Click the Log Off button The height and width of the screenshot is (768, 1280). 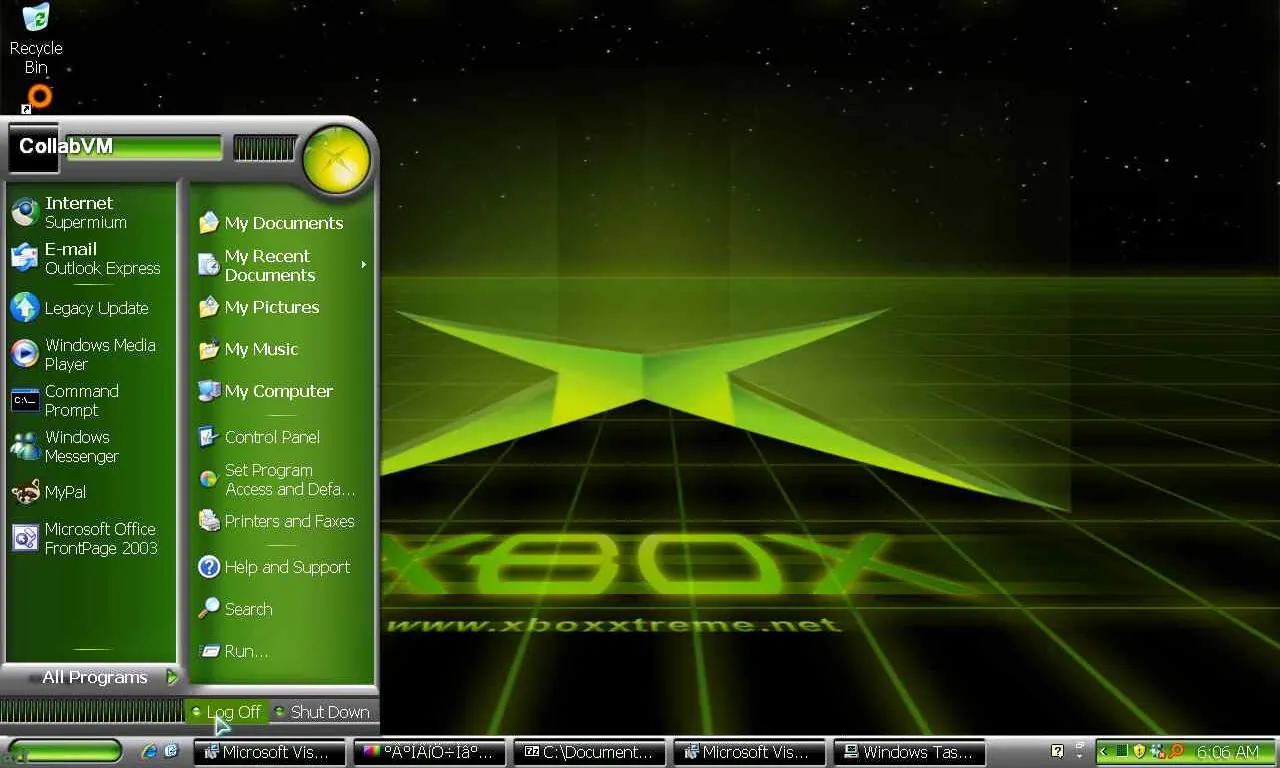tap(226, 712)
